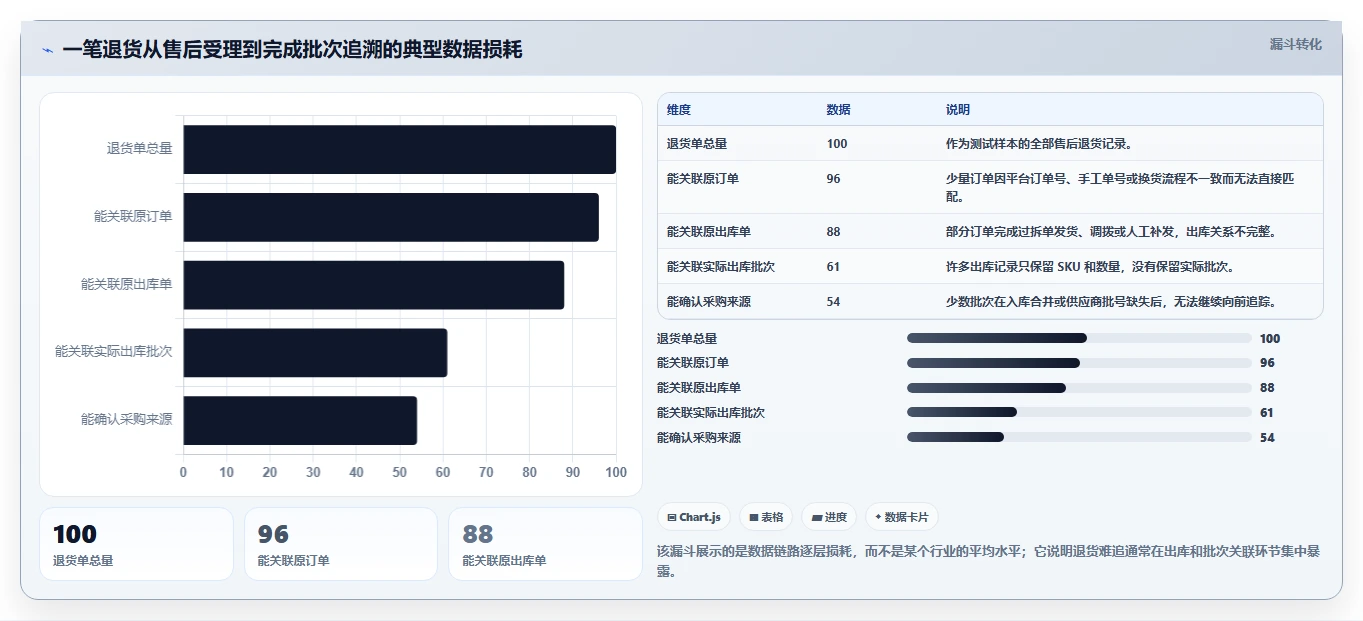Click the table value 100
The width and height of the screenshot is (1363, 621).
click(837, 144)
